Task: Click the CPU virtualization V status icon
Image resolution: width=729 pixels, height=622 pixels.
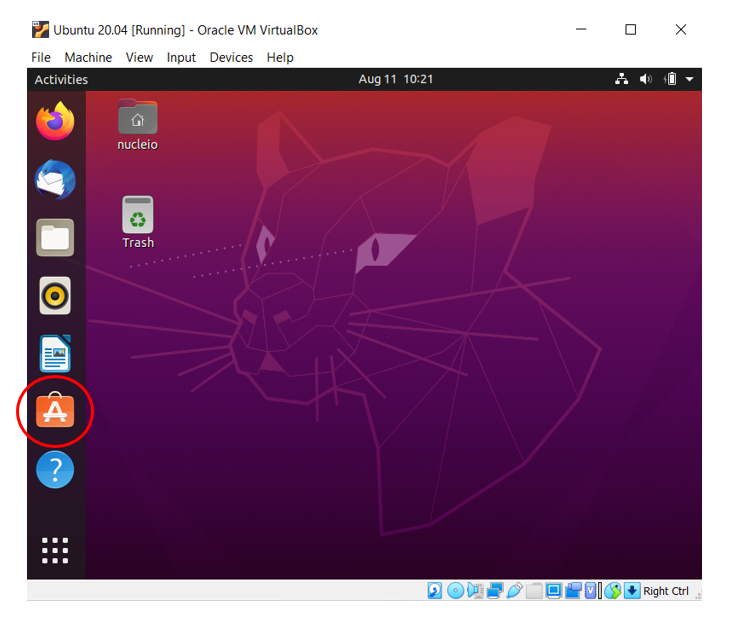Action: tap(590, 590)
